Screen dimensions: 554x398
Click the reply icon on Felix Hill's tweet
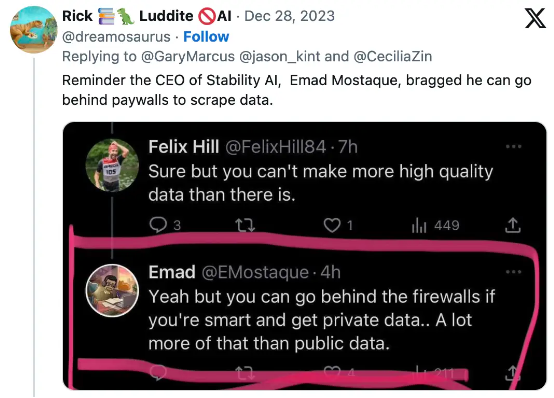coord(158,225)
